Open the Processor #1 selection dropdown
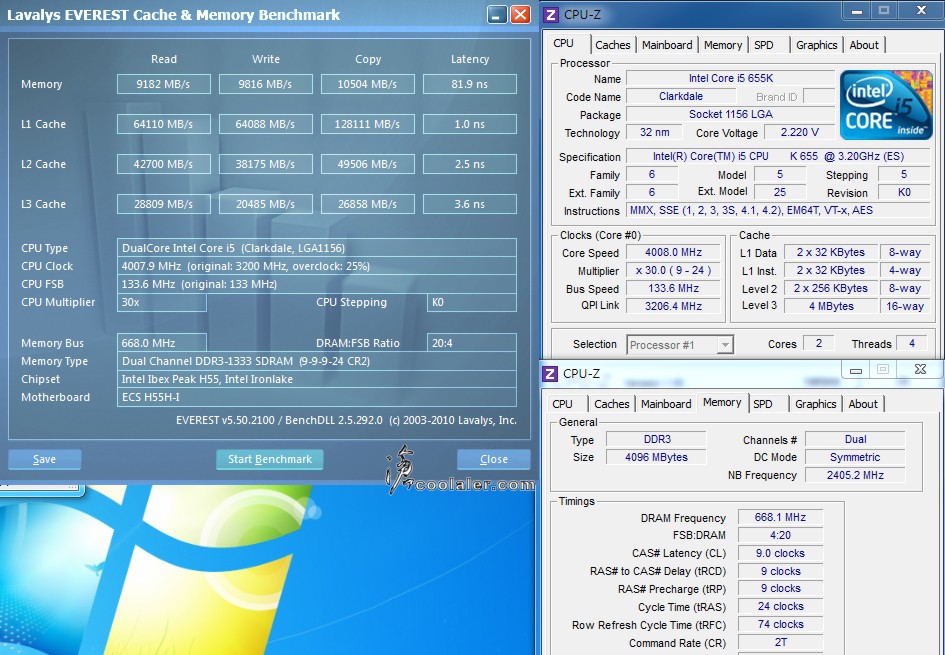 click(x=680, y=345)
